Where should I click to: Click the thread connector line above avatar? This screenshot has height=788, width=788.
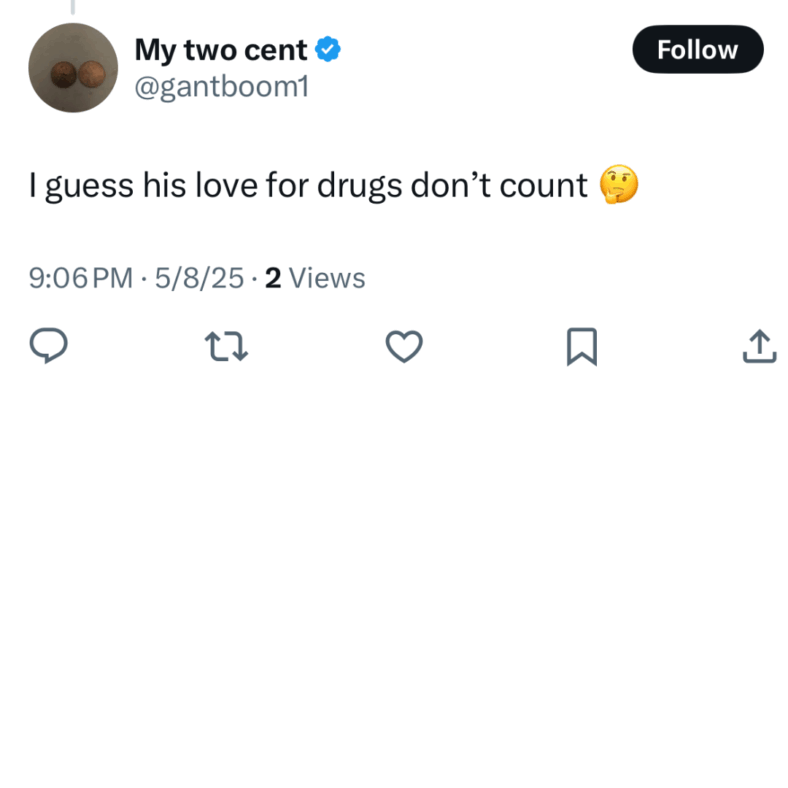[x=73, y=7]
